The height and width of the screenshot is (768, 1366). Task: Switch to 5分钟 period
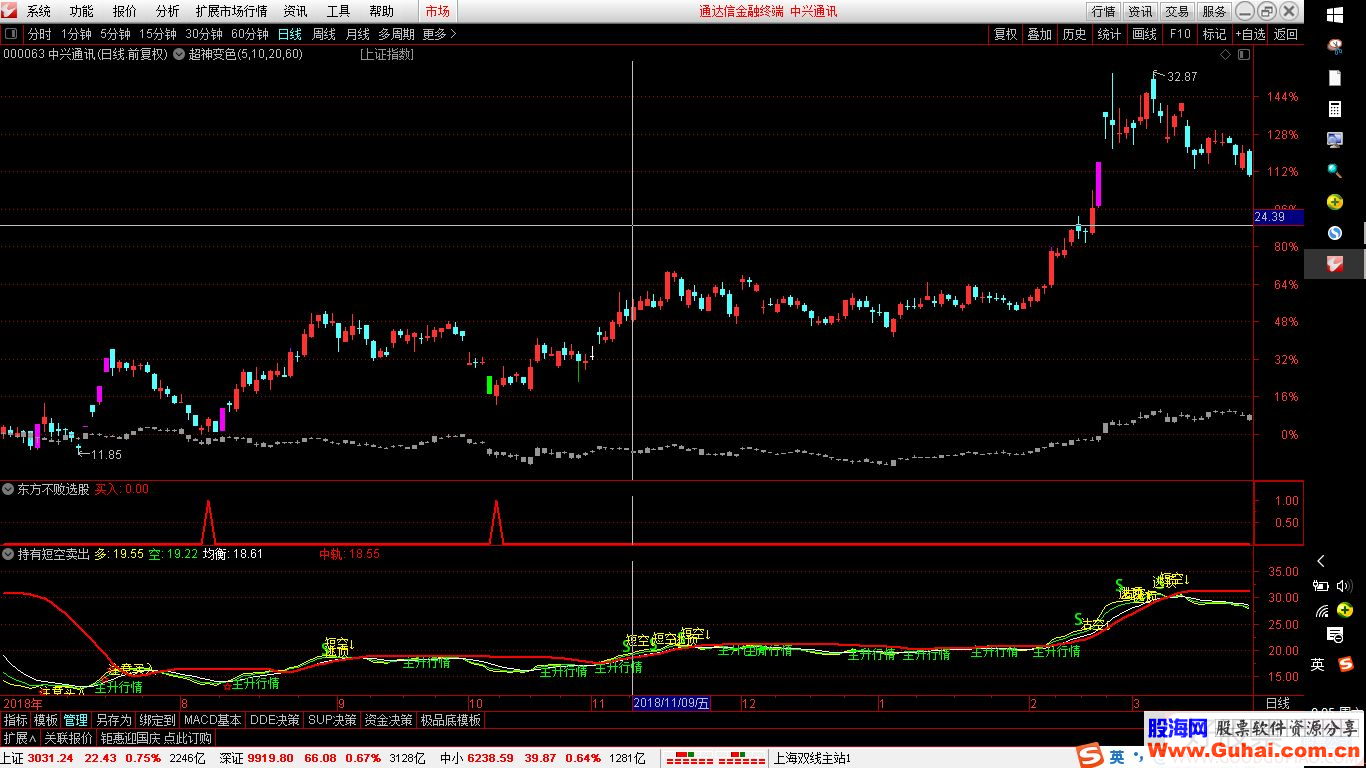115,33
